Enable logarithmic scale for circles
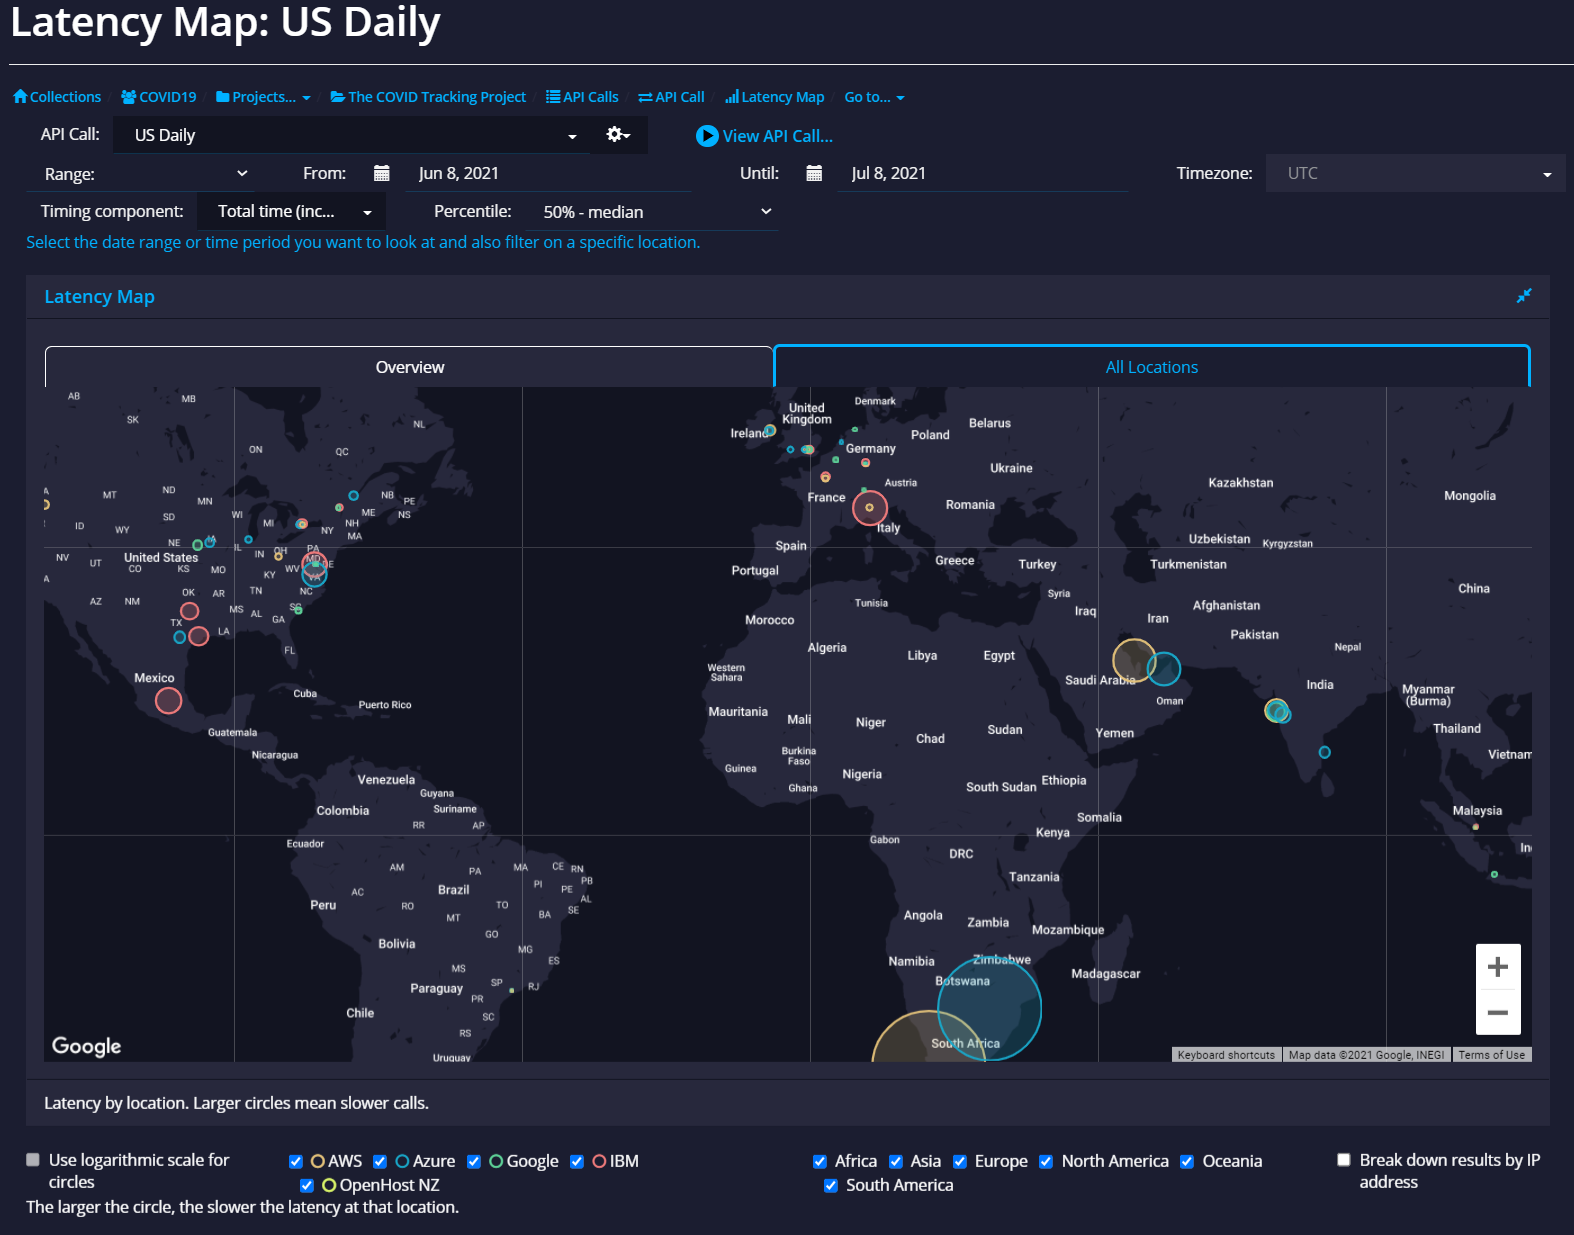1574x1235 pixels. [x=33, y=1160]
